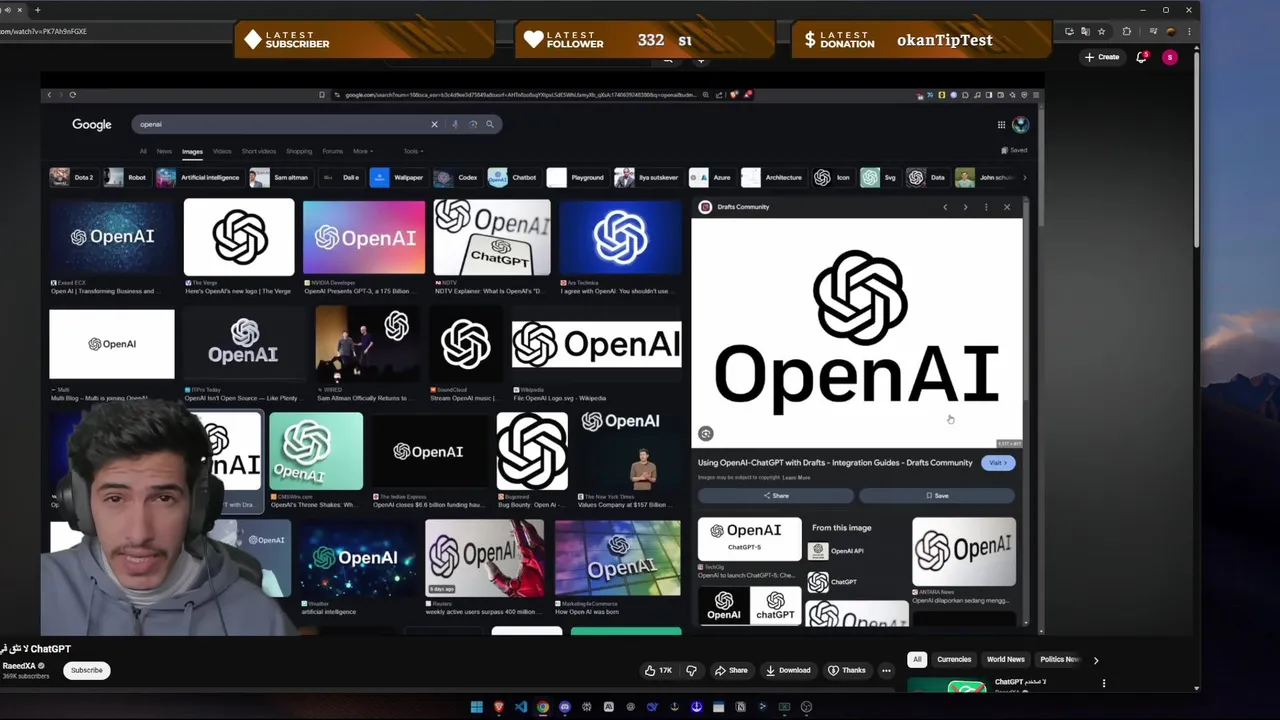Screen dimensions: 1280x720
Task: Select the World News chip
Action: (1005, 659)
